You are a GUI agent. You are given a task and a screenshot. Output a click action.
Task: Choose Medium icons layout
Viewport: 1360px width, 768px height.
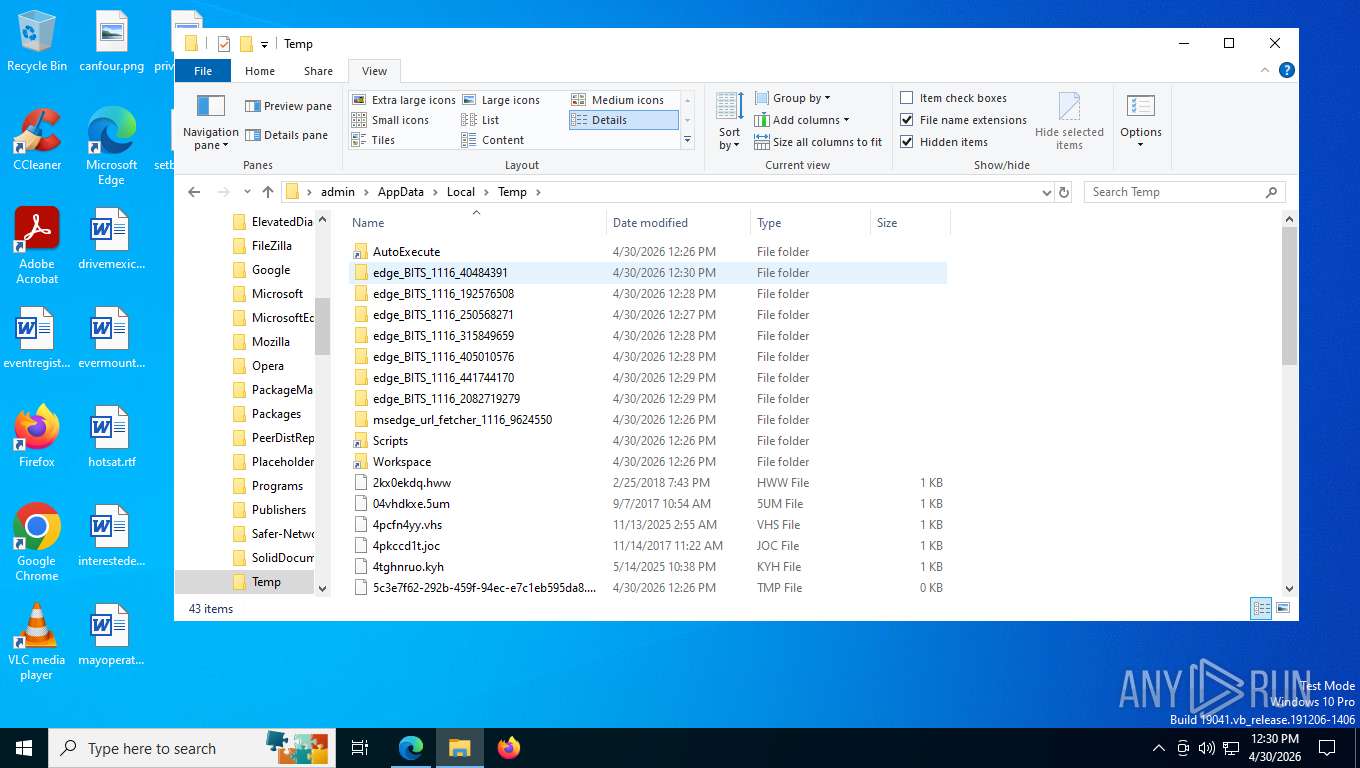(x=618, y=100)
